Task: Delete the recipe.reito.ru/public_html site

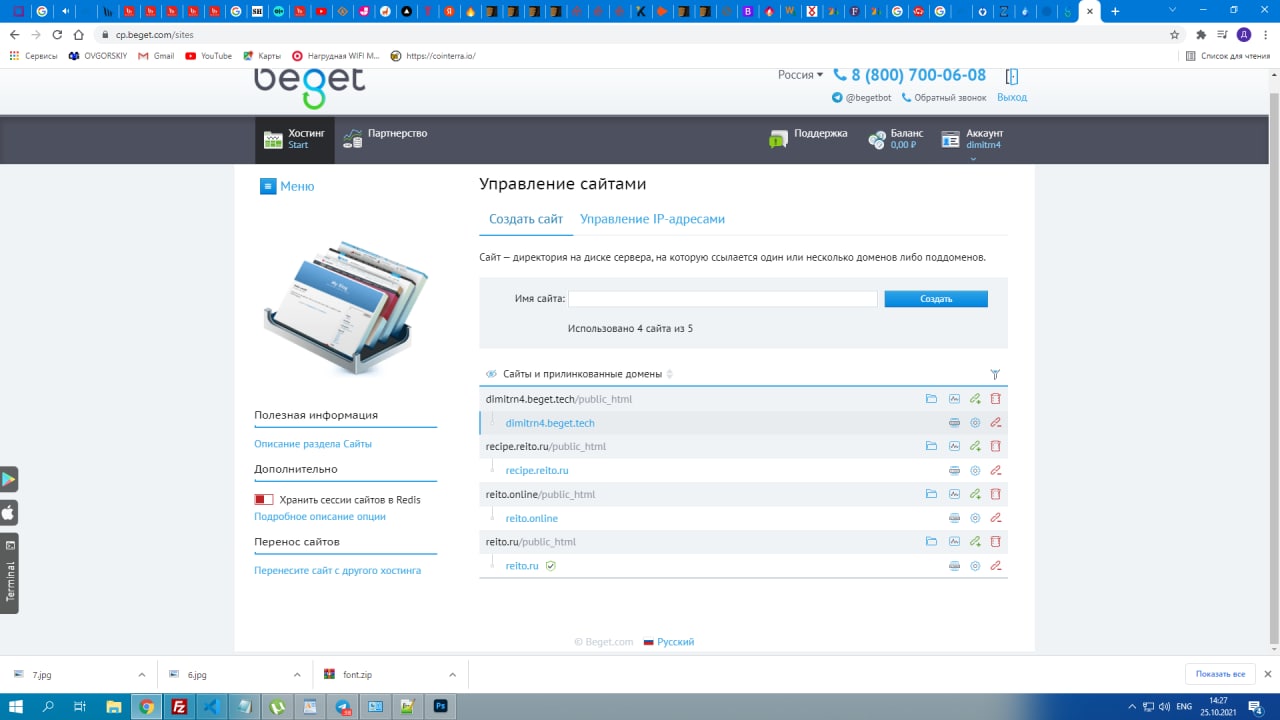Action: [995, 446]
